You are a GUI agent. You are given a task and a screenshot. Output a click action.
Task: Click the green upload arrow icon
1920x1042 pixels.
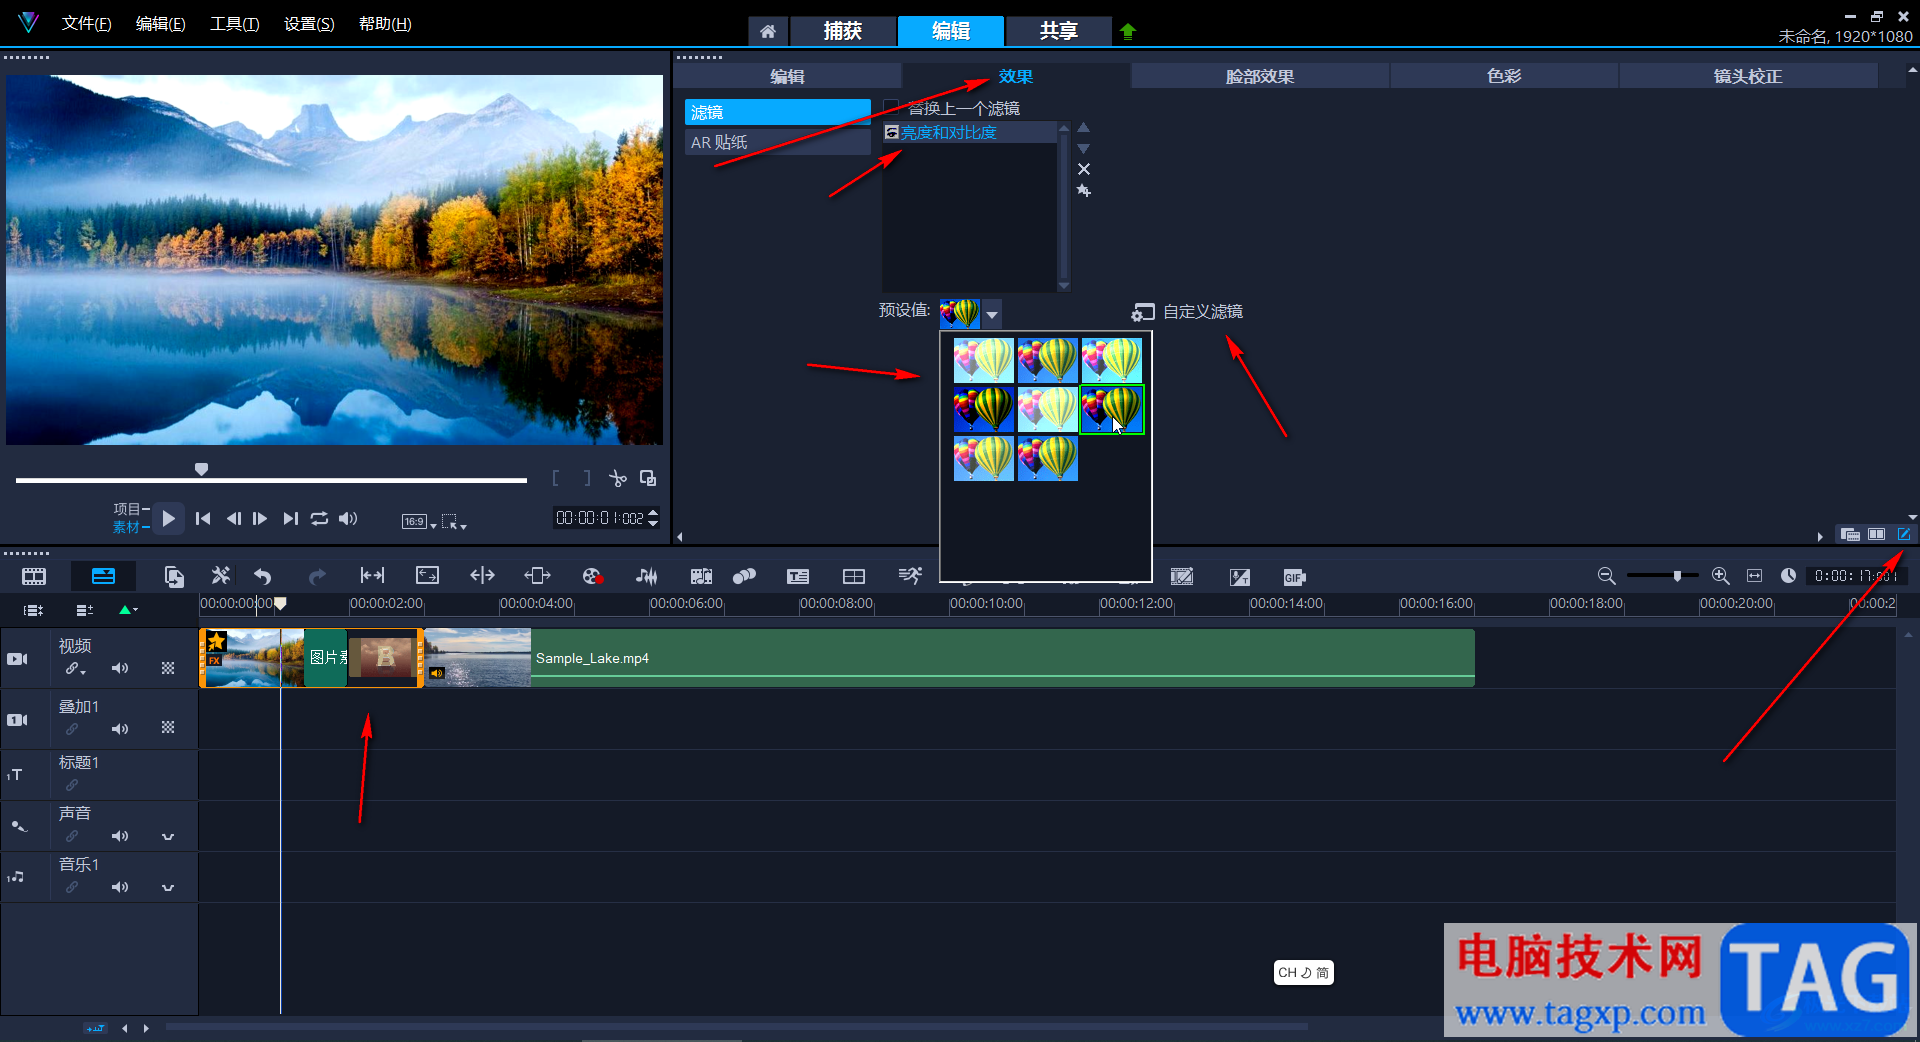click(1128, 31)
